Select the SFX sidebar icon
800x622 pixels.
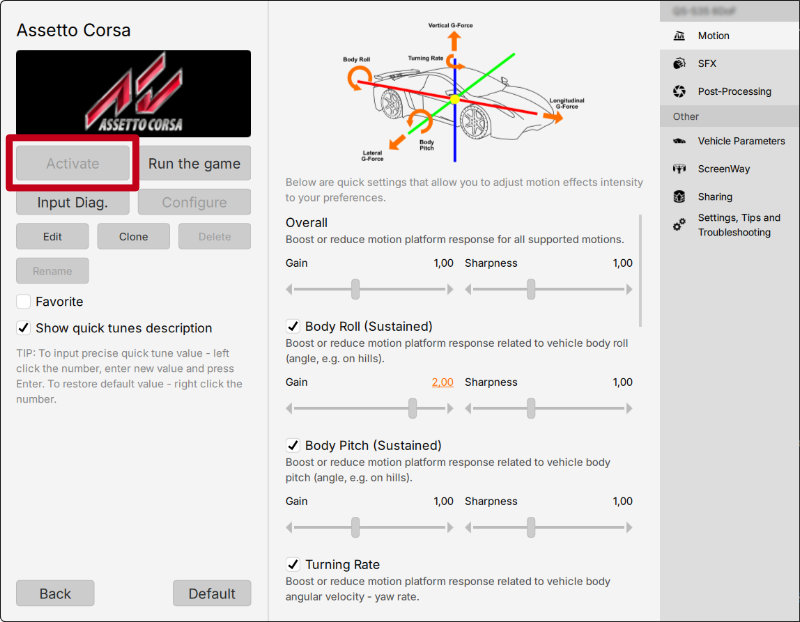tap(700, 63)
